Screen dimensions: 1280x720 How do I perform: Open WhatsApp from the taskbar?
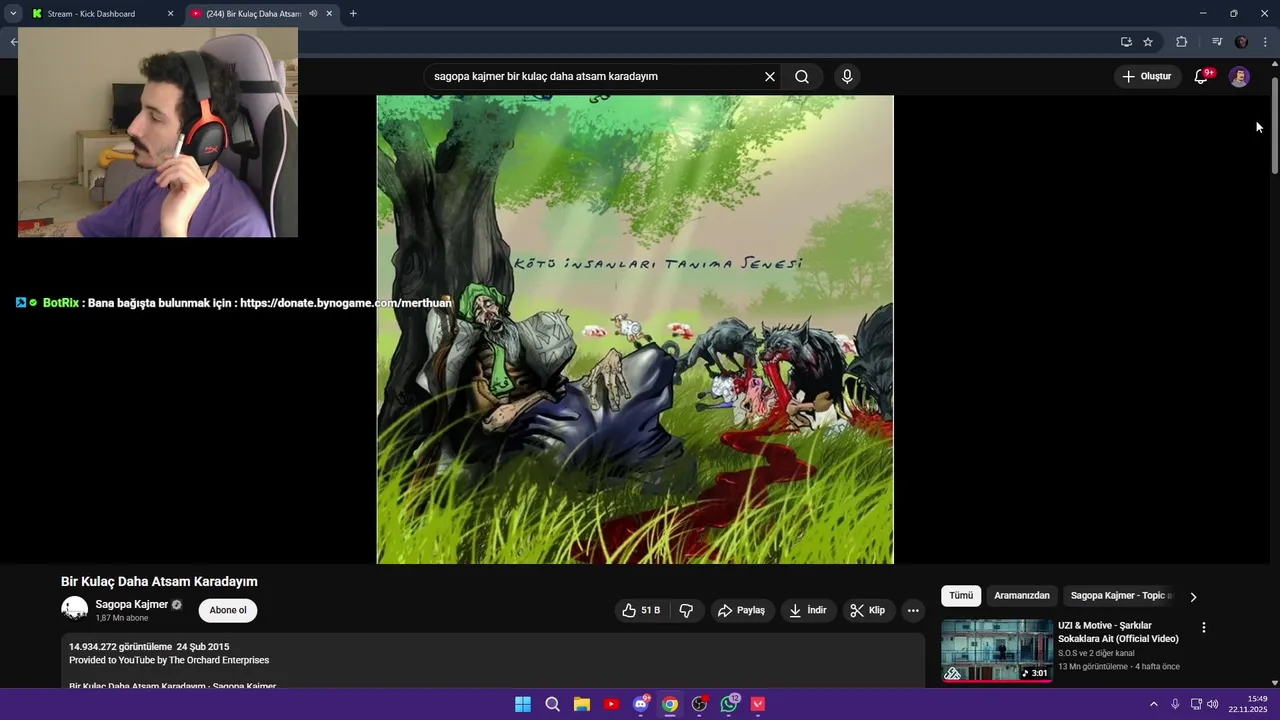[729, 704]
